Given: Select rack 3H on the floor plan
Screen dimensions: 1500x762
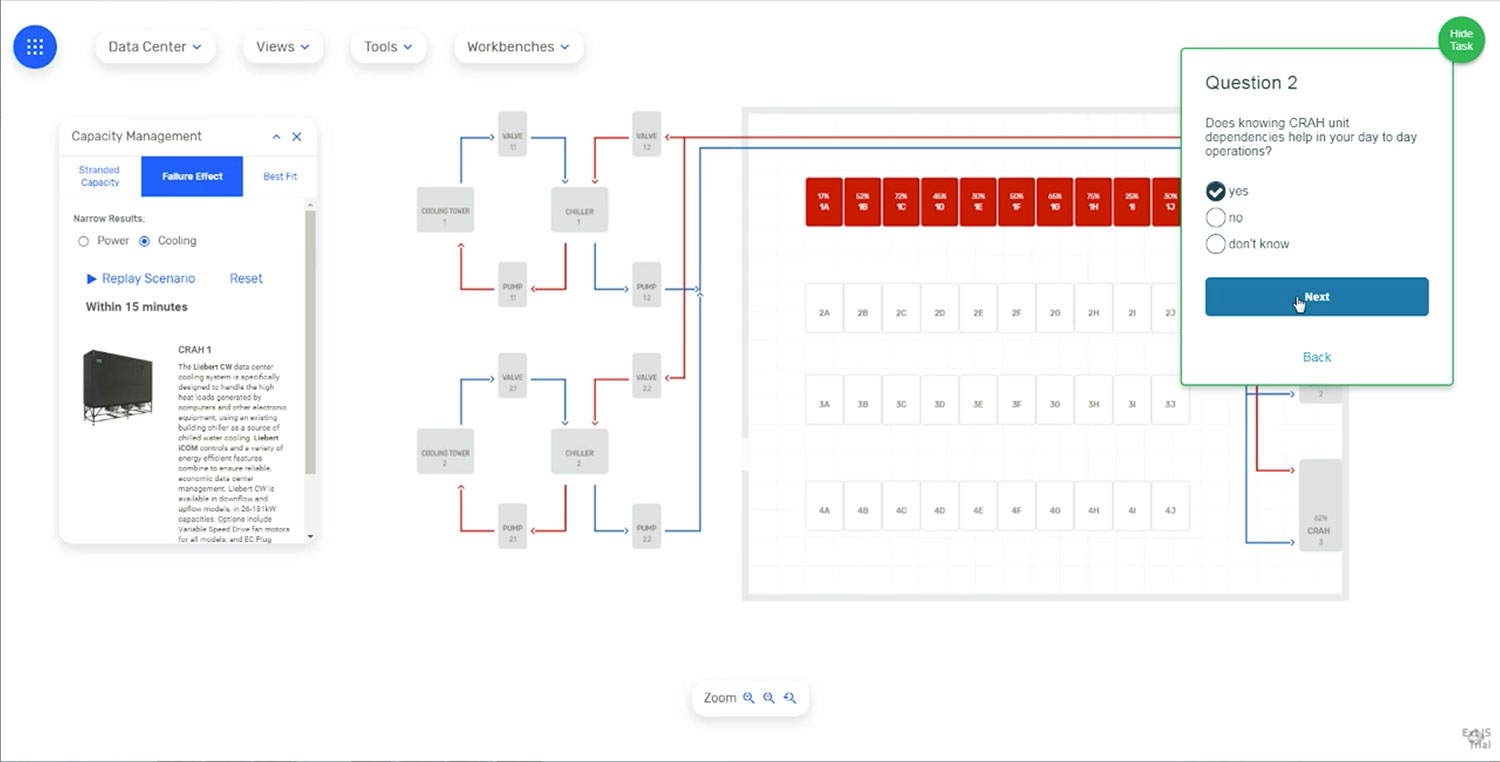Looking at the screenshot, I should pos(1093,400).
